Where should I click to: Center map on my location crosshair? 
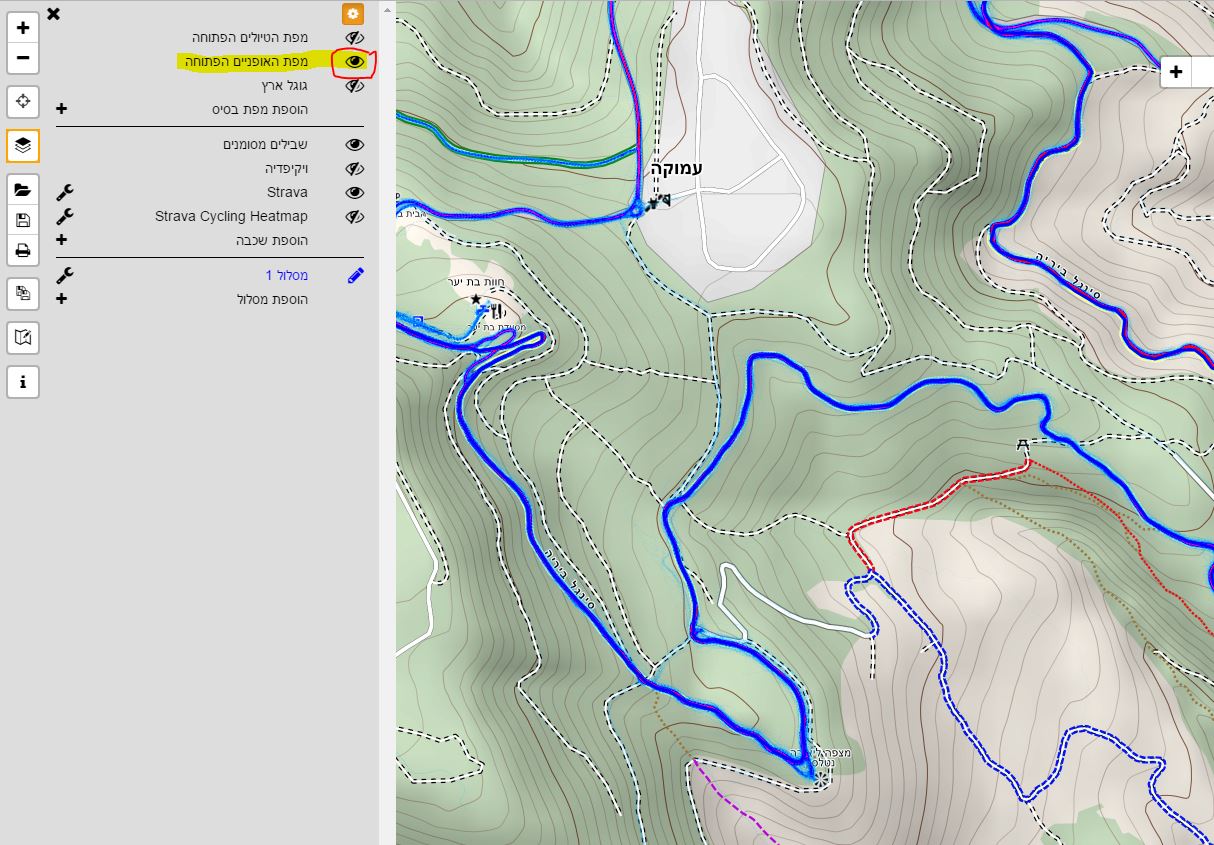point(23,101)
